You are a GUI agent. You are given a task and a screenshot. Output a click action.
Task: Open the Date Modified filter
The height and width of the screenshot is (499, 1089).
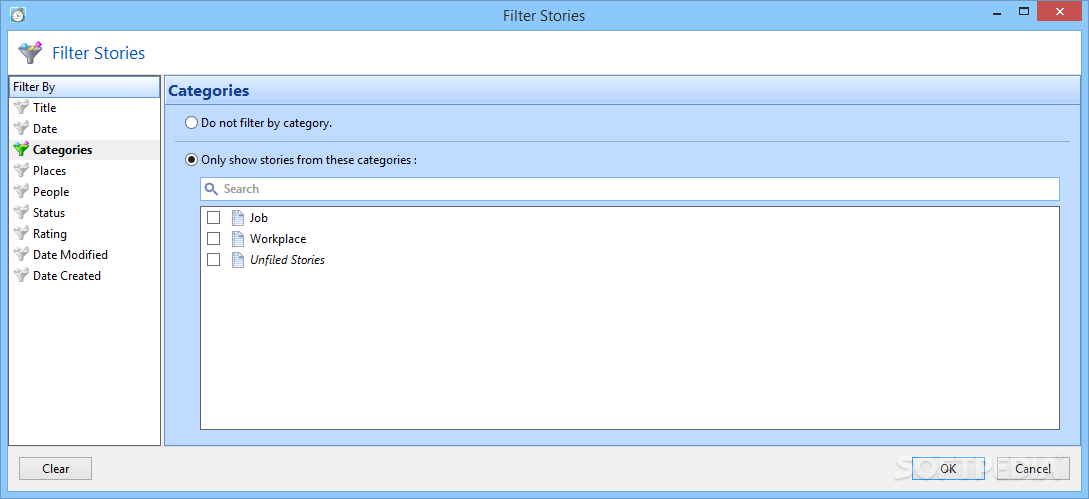(x=85, y=255)
